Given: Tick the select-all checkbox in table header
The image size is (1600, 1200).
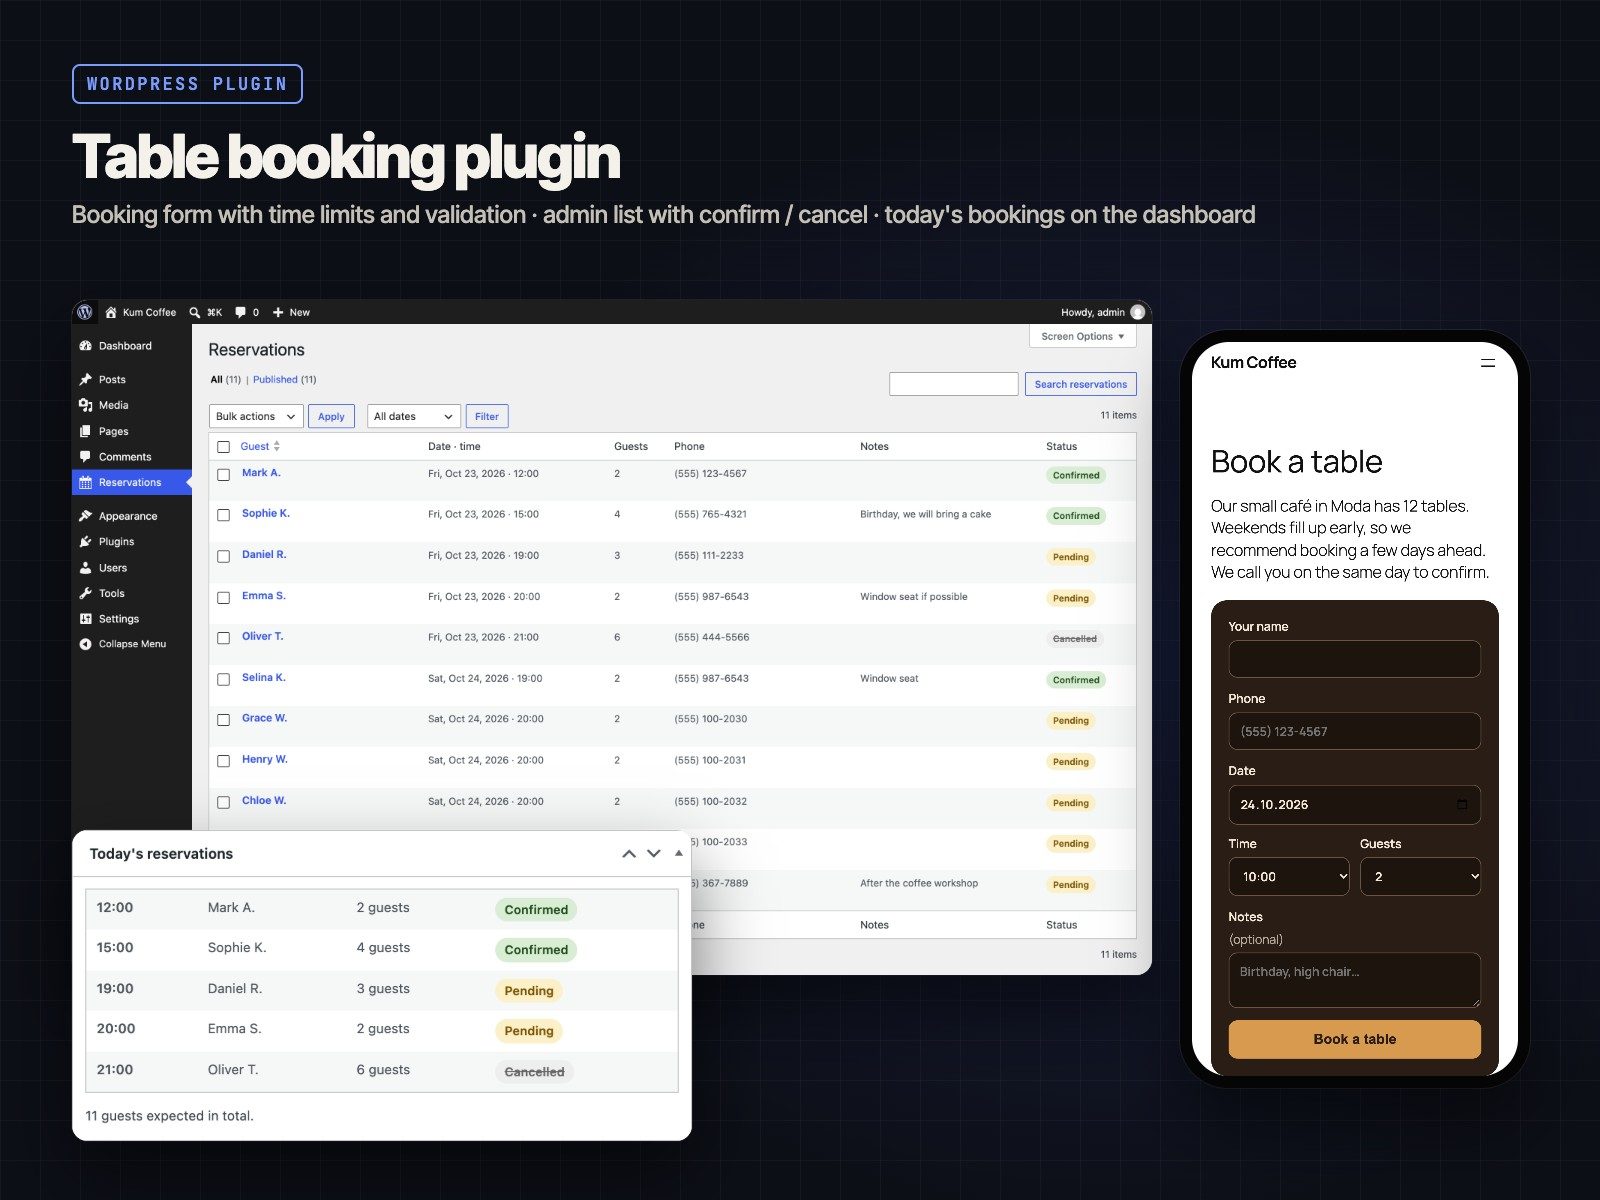Looking at the screenshot, I should (x=223, y=447).
